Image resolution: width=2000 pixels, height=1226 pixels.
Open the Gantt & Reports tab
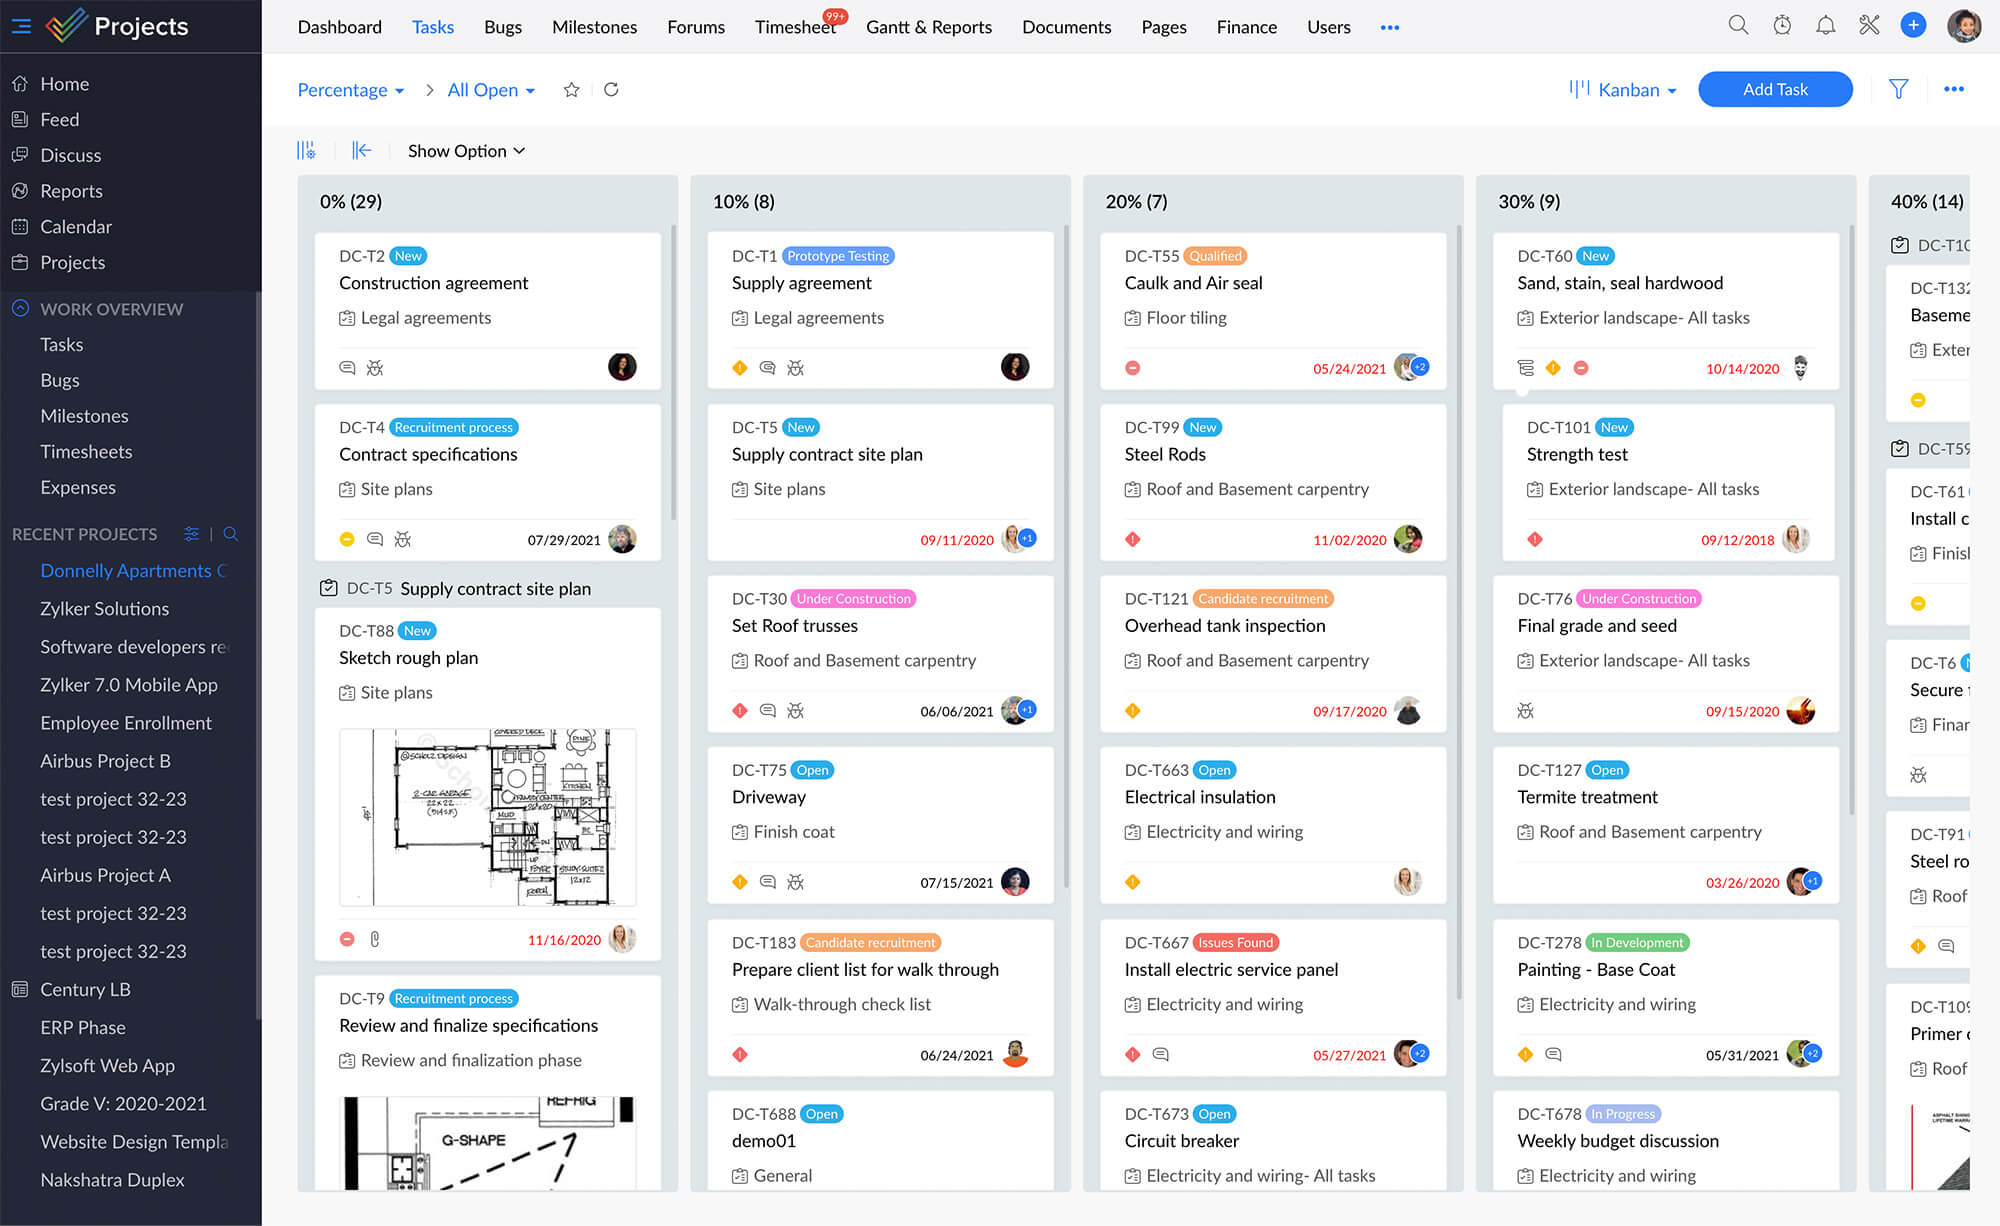click(x=928, y=27)
